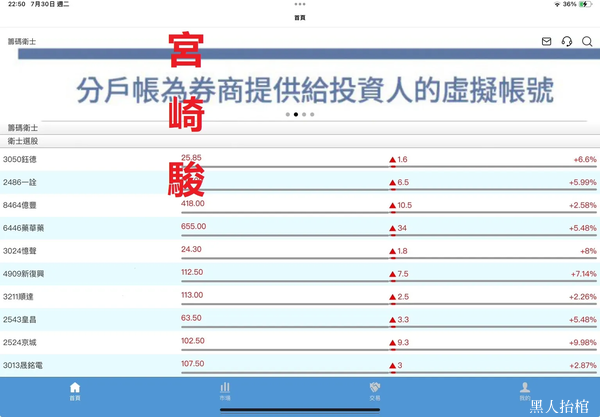600x417 pixels.
Task: Select the second banner carousel dot
Action: coord(296,115)
